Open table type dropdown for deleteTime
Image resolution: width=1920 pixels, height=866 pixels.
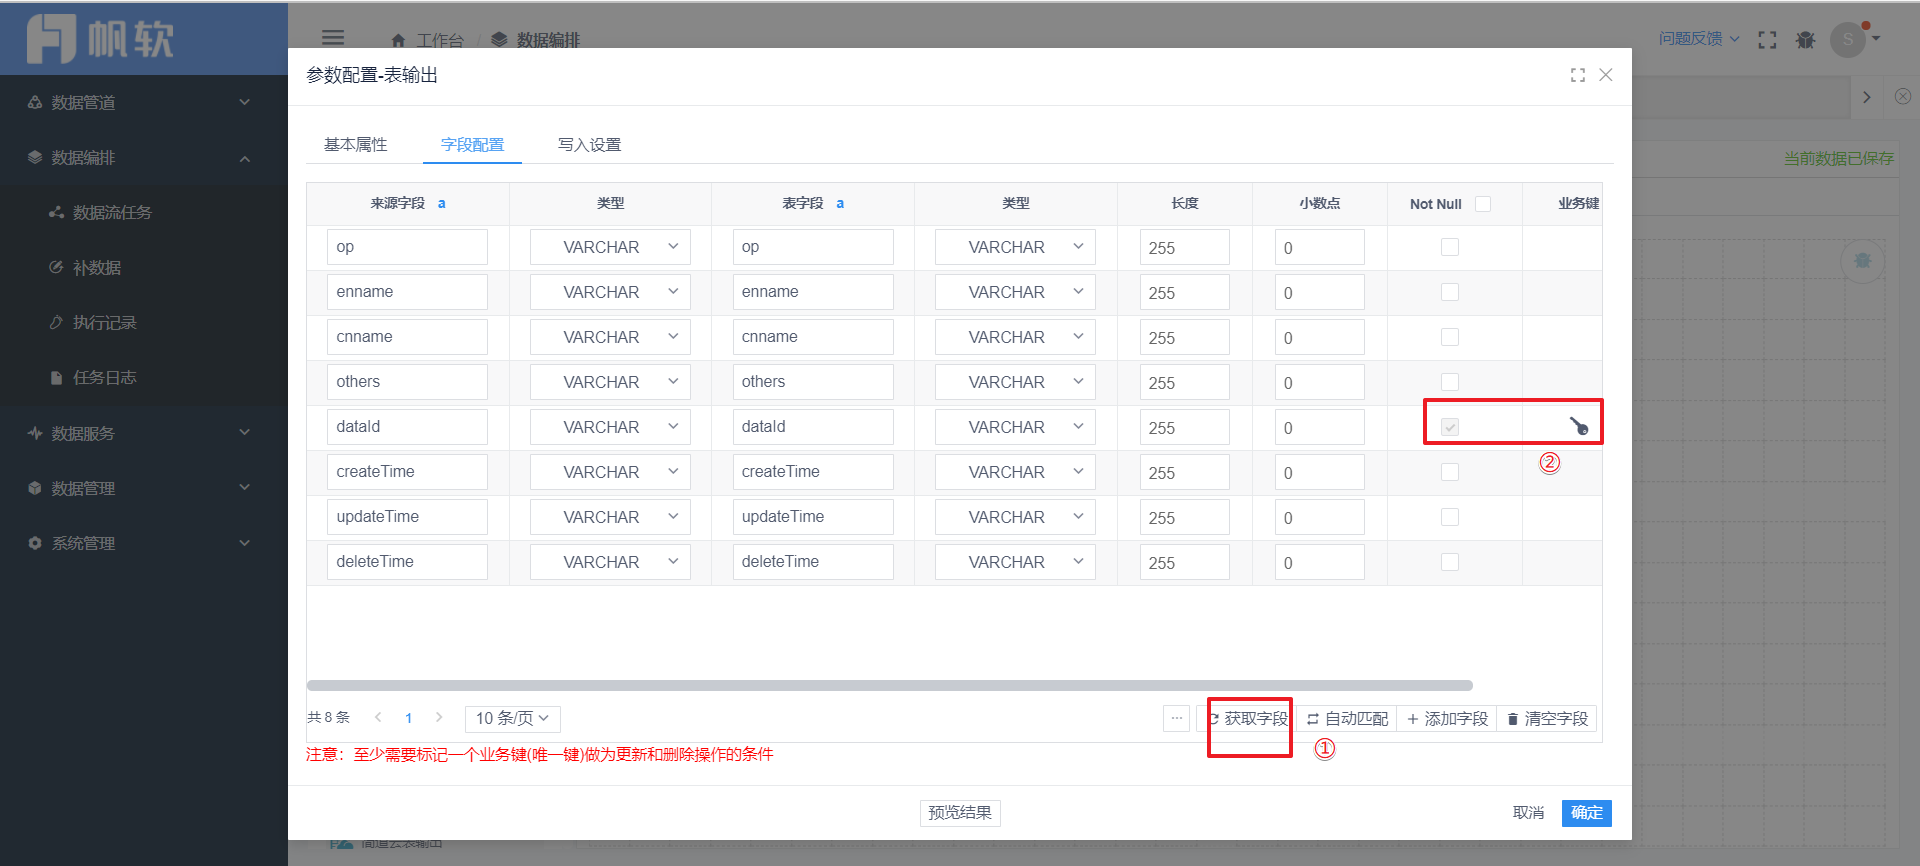1015,562
